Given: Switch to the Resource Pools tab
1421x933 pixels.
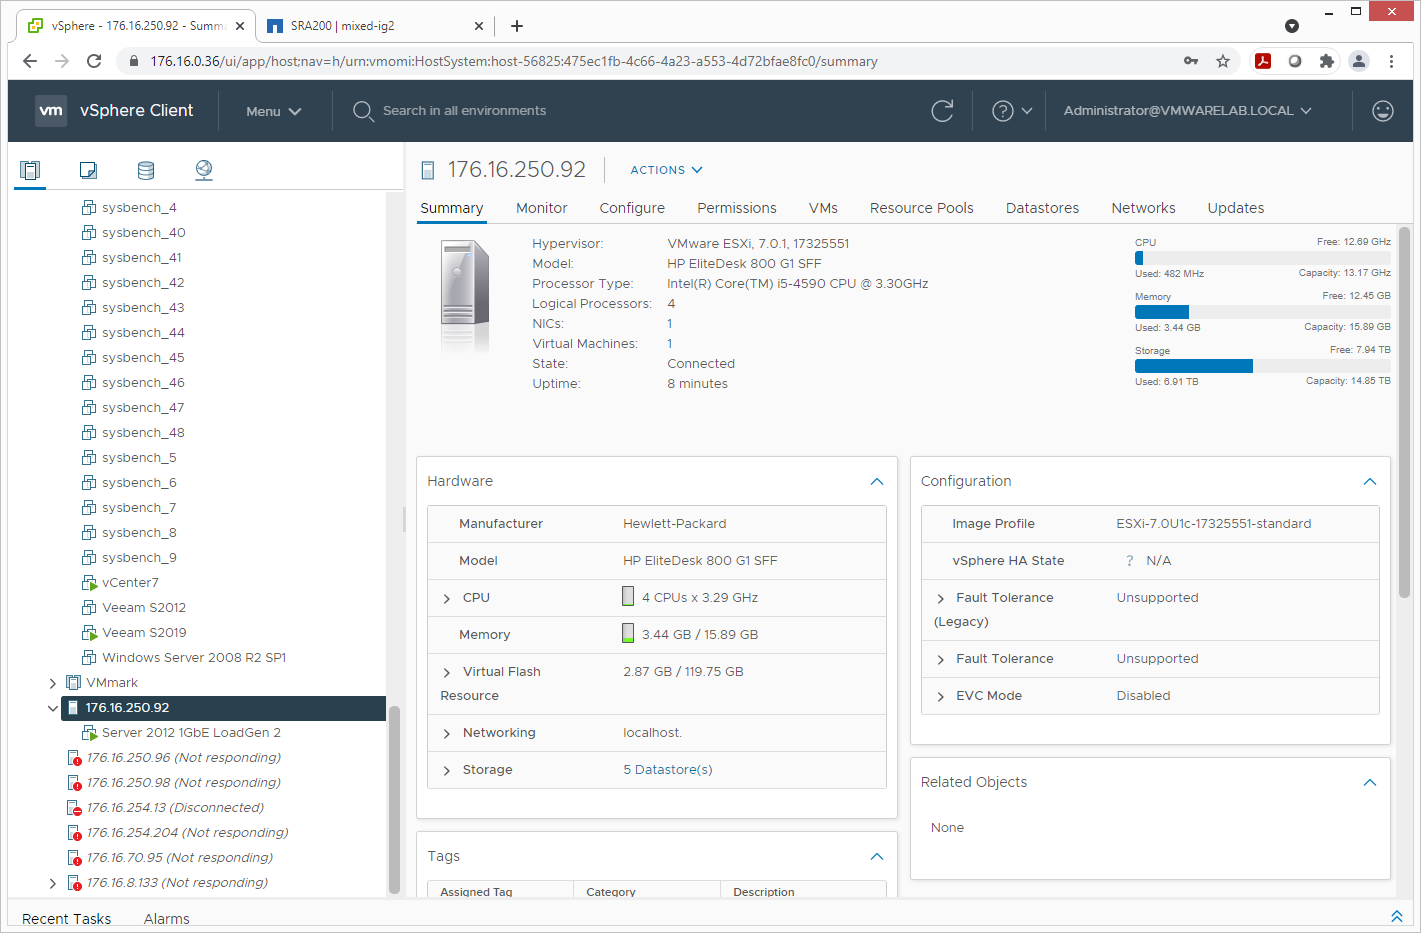Looking at the screenshot, I should tap(922, 208).
